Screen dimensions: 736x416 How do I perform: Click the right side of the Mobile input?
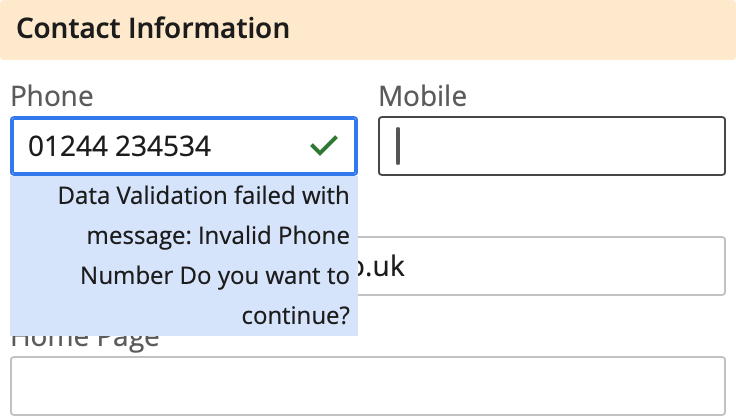pyautogui.click(x=690, y=147)
